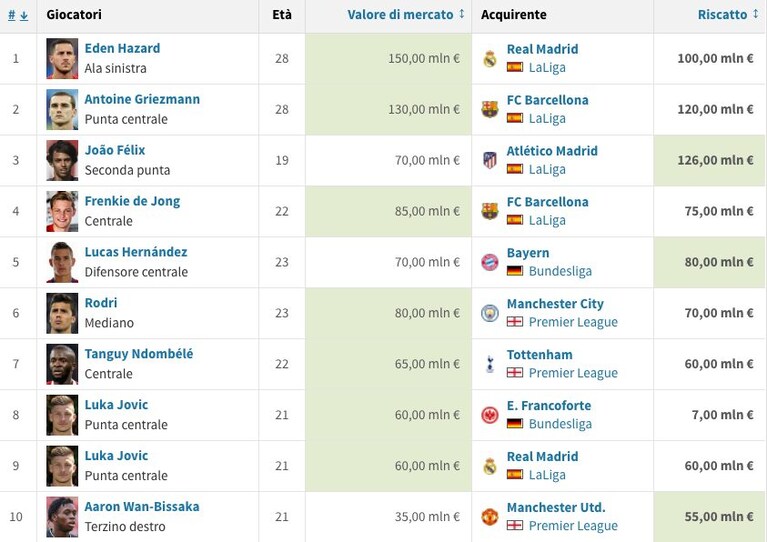Click Rodri's portrait thumbnail
The height and width of the screenshot is (542, 767).
click(62, 313)
